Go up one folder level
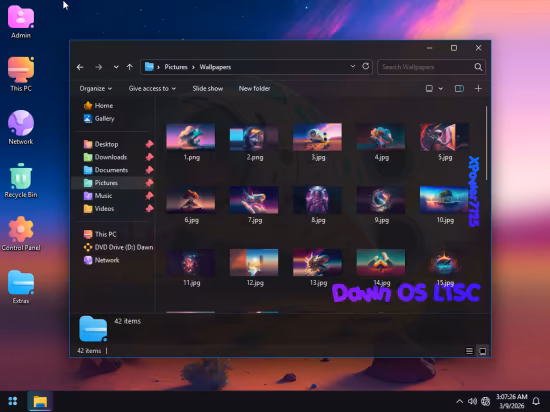This screenshot has width=550, height=412. (x=130, y=67)
